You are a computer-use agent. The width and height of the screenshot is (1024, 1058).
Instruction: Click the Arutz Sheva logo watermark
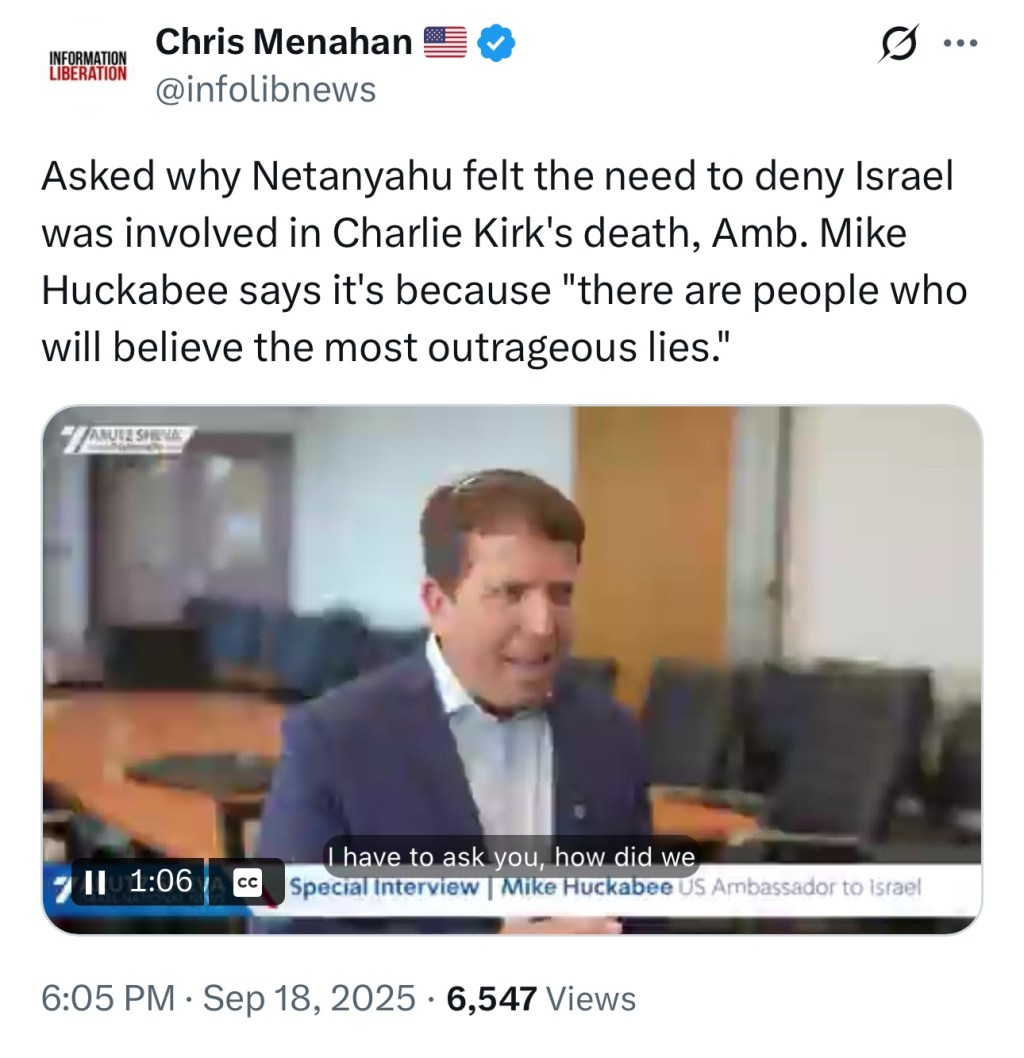130,438
